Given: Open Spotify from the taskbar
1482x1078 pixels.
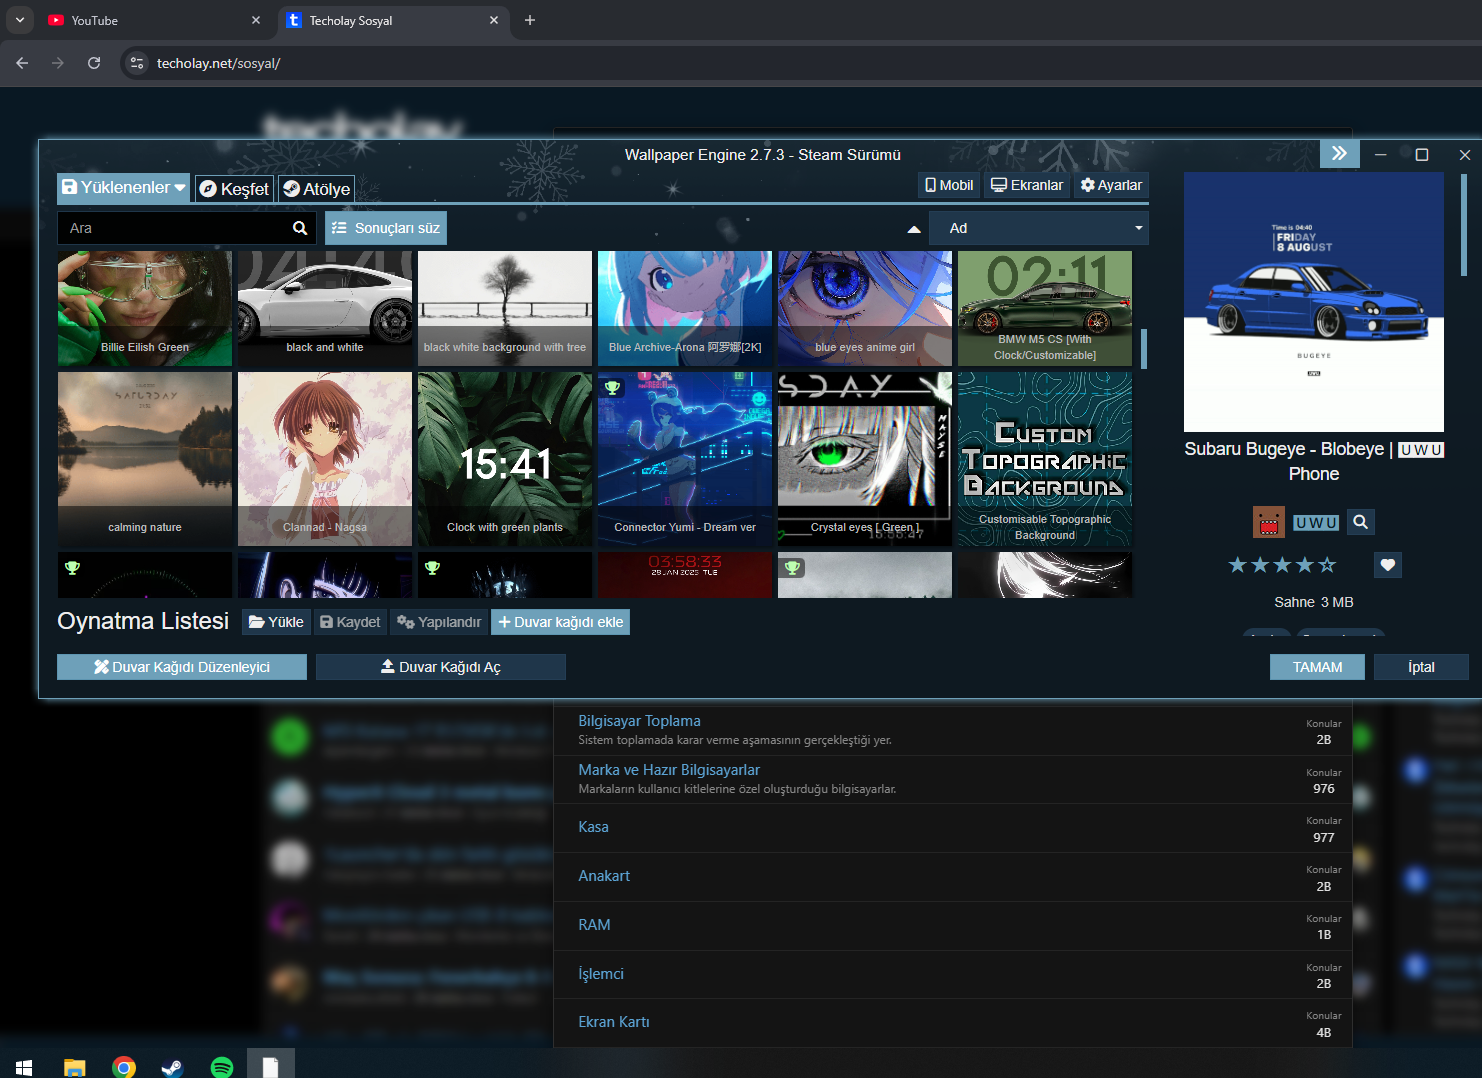Looking at the screenshot, I should 222,1067.
